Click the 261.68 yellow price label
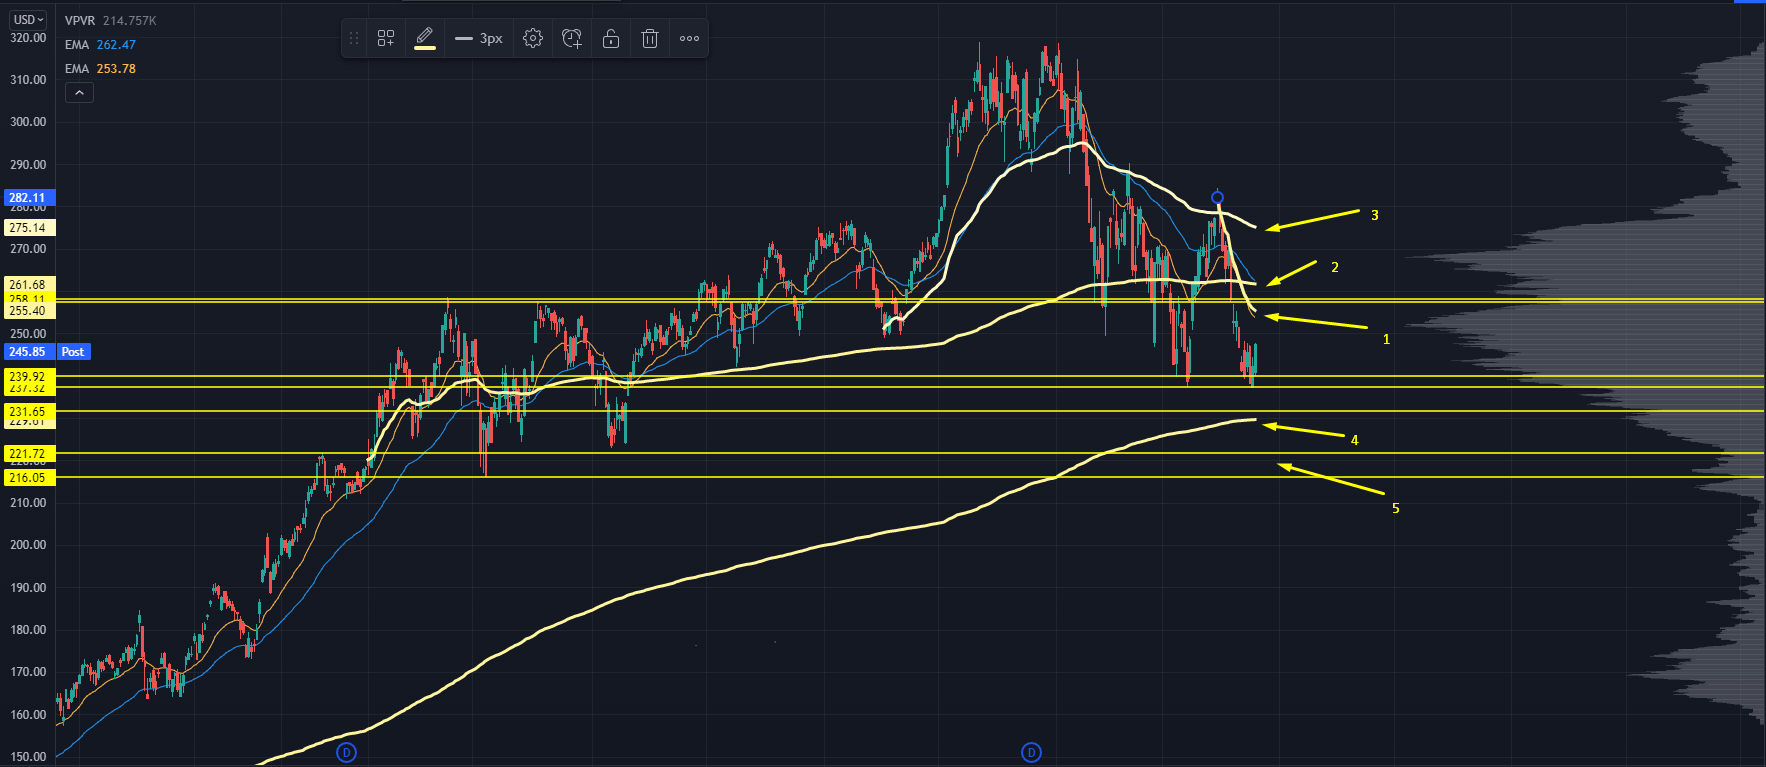This screenshot has height=767, width=1766. (28, 285)
